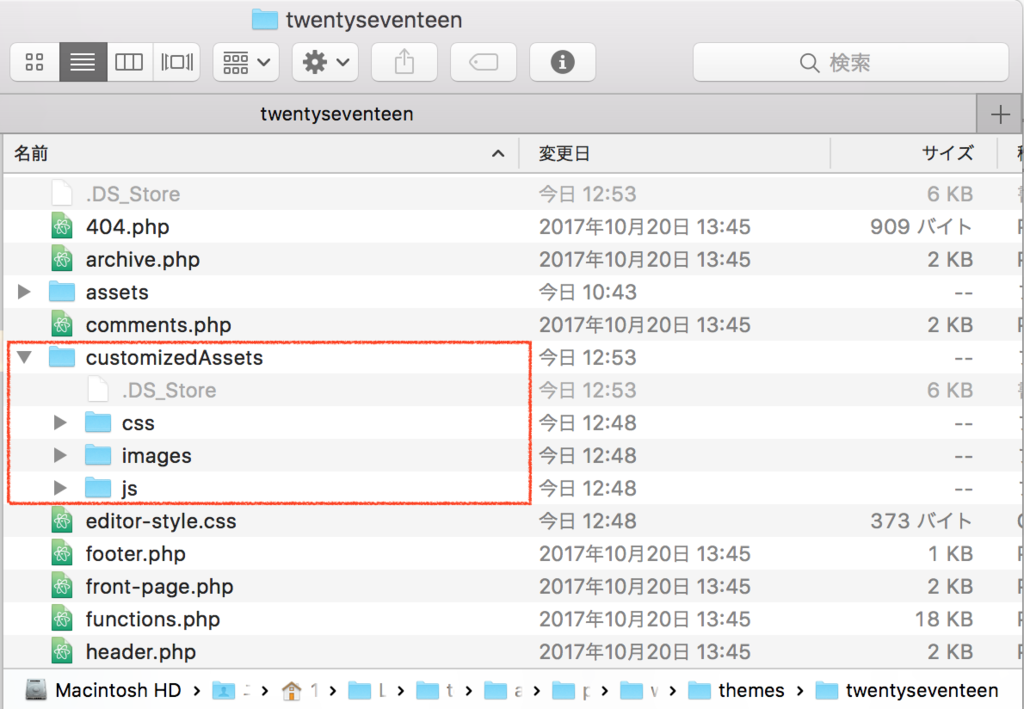This screenshot has height=709, width=1024.
Task: Click Macintosh HD in the path bar
Action: [x=118, y=690]
